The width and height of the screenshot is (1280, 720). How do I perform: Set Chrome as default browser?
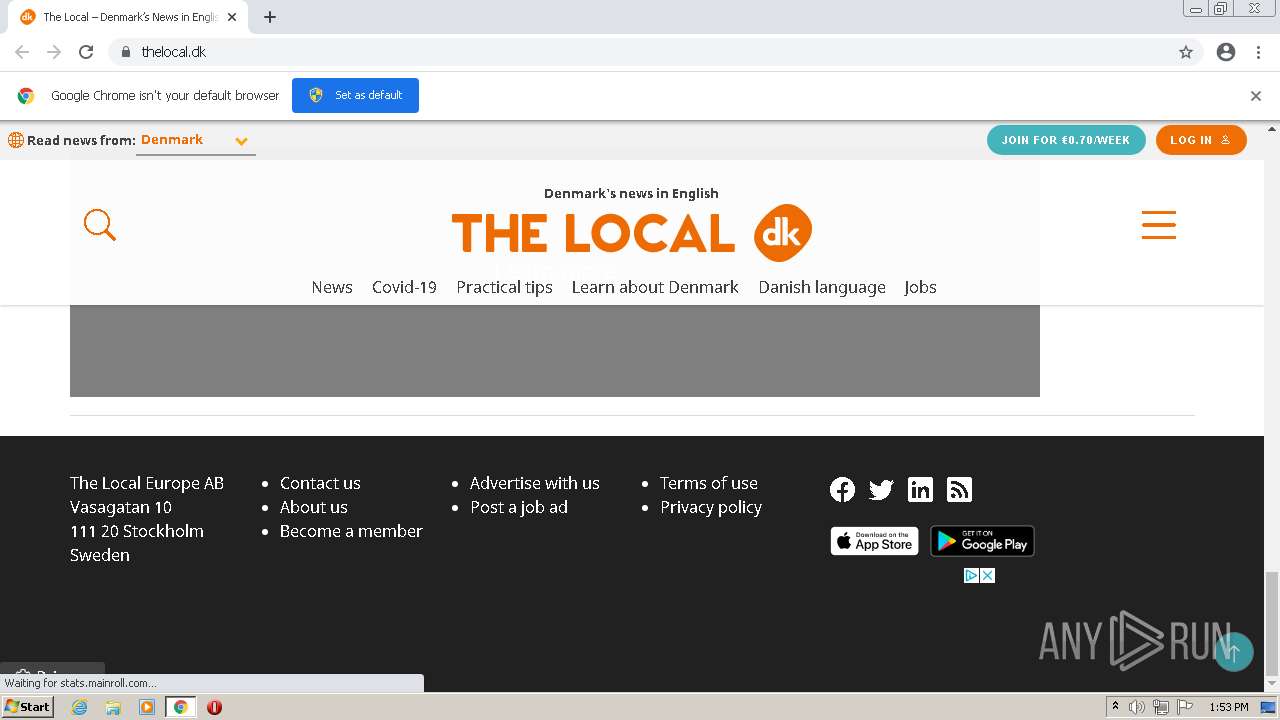[355, 95]
